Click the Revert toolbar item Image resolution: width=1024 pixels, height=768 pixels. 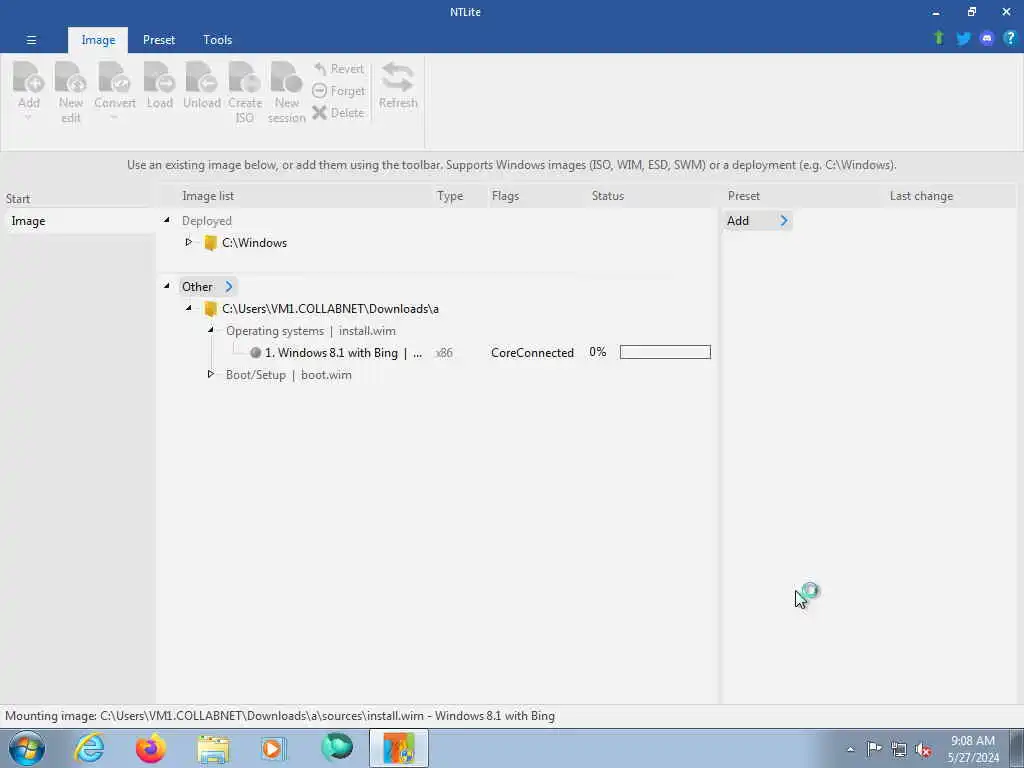coord(338,69)
